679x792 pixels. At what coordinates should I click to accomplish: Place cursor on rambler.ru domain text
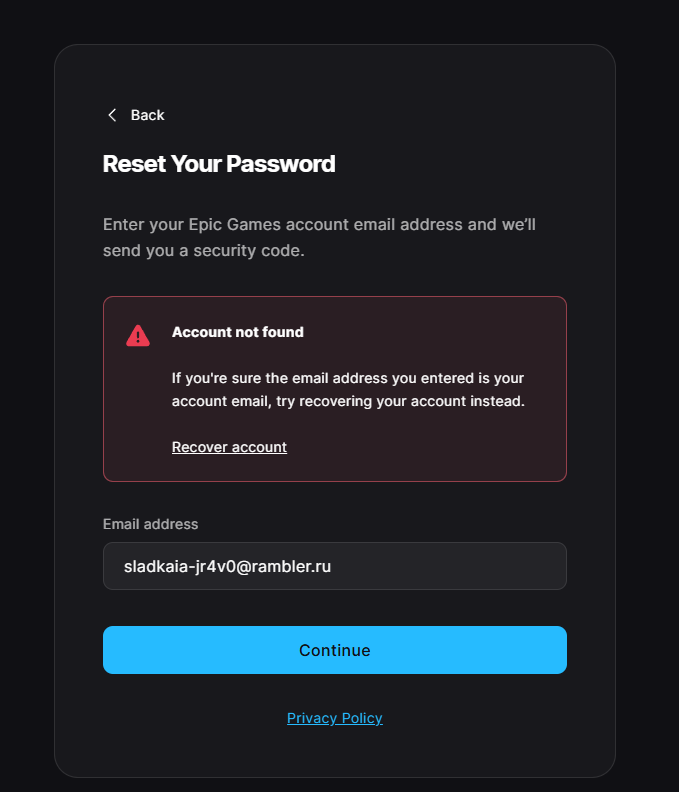(x=291, y=566)
